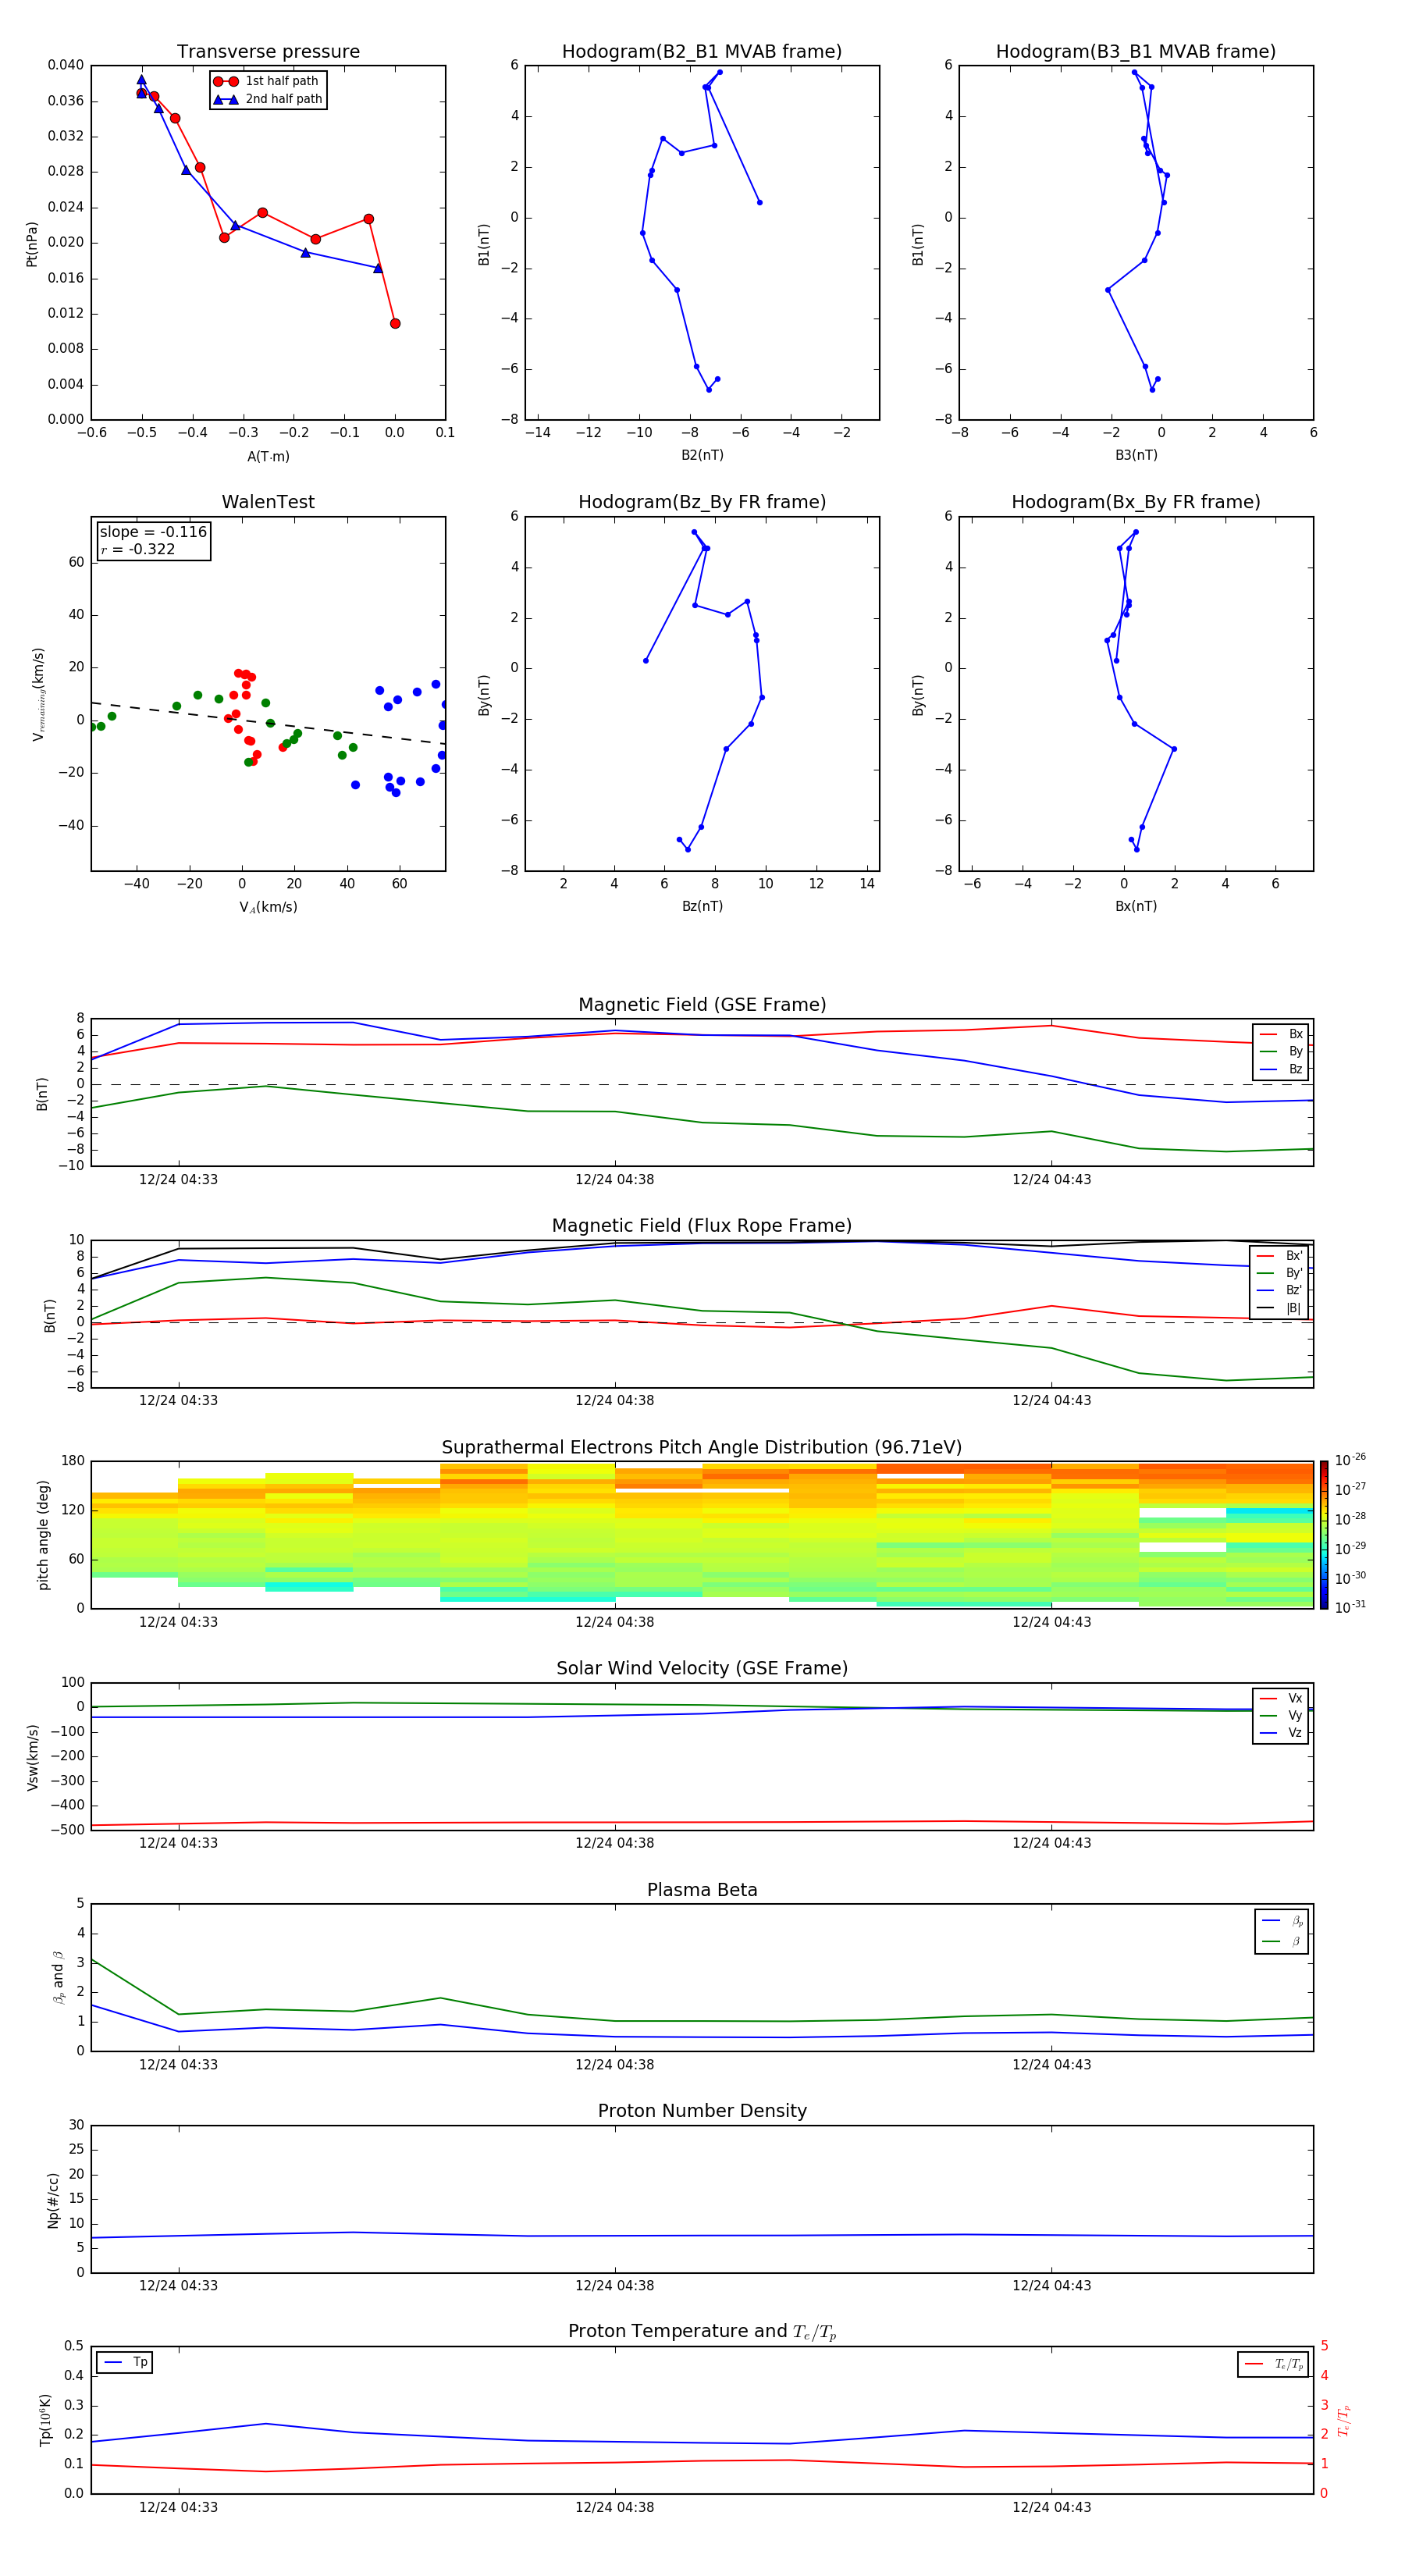Click the 'B2(nT)' x-axis label
Viewport: 1405px width, 2576px height.
coord(702,455)
